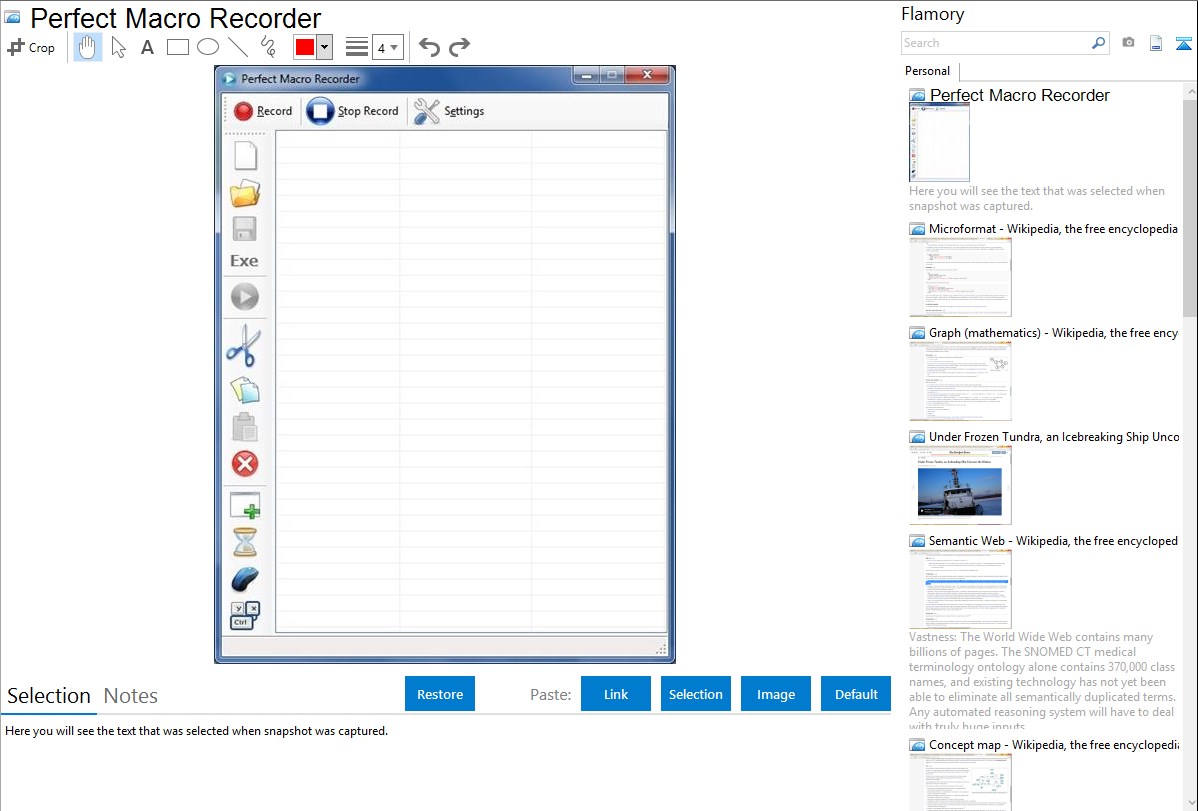Open the Personal tab in Flamory

(928, 71)
